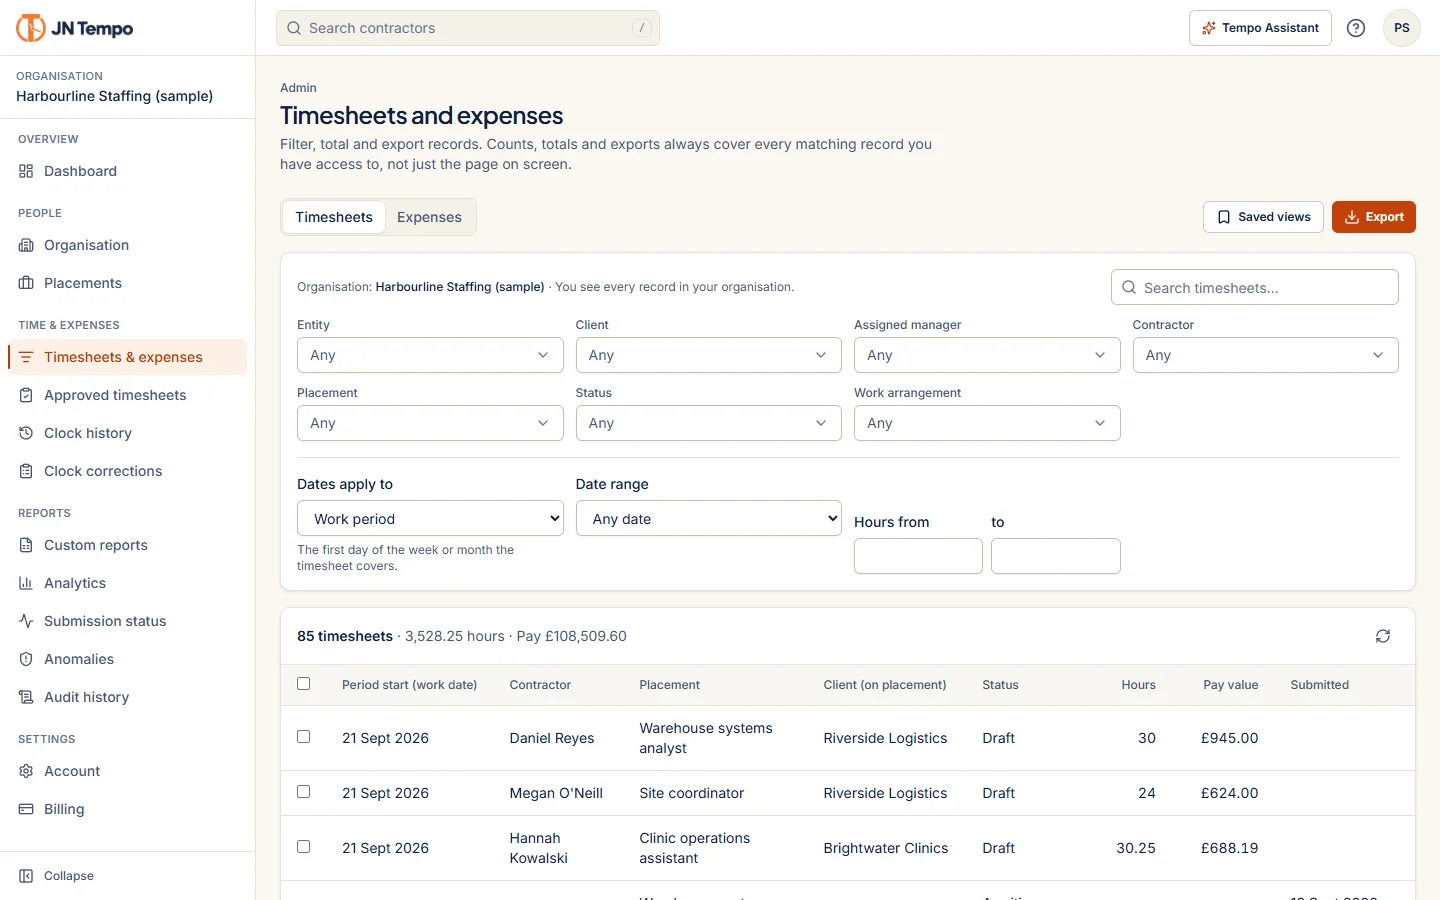The height and width of the screenshot is (900, 1440).
Task: Expand the Assigned manager dropdown
Action: tap(987, 355)
